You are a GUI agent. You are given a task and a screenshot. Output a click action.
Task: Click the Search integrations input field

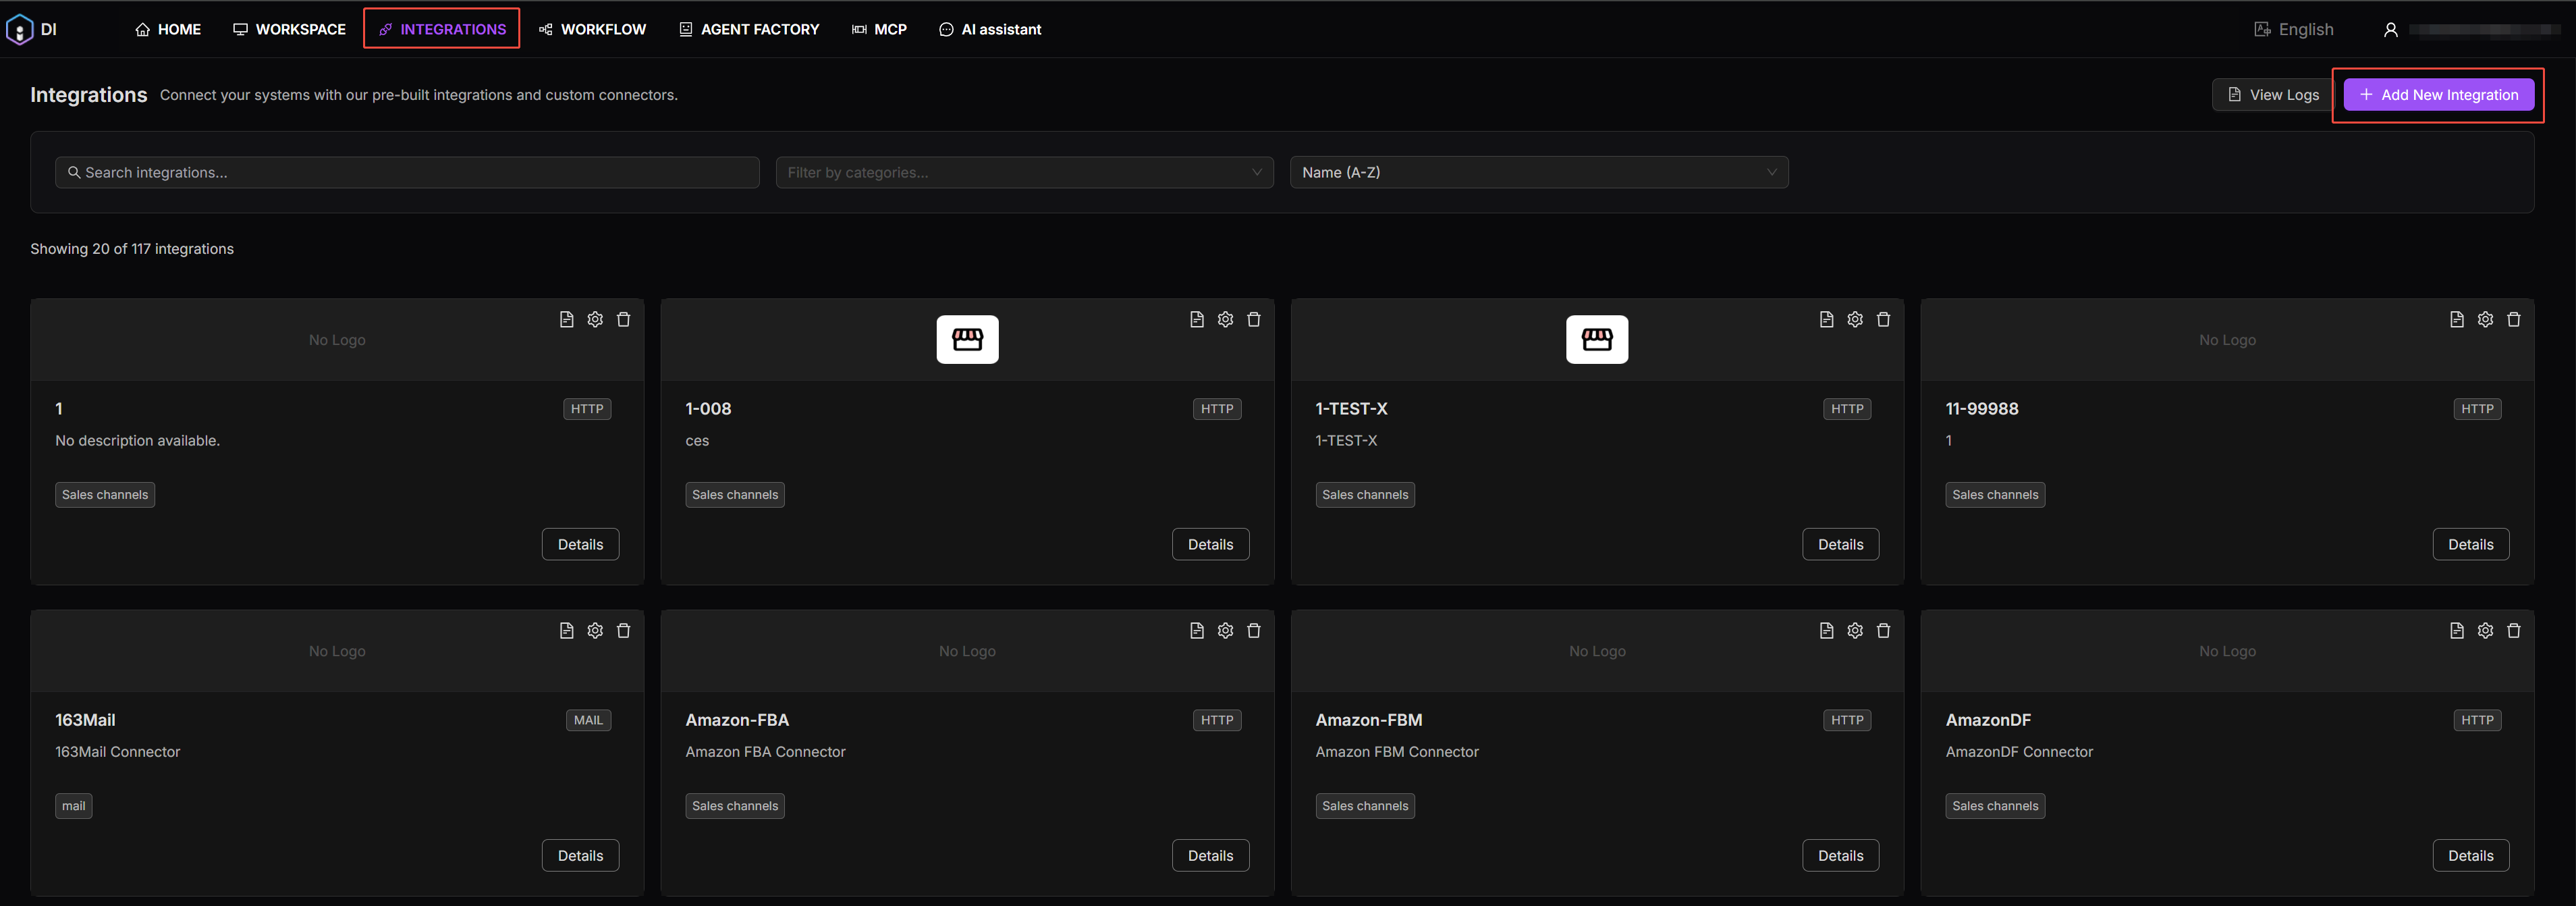pyautogui.click(x=407, y=172)
